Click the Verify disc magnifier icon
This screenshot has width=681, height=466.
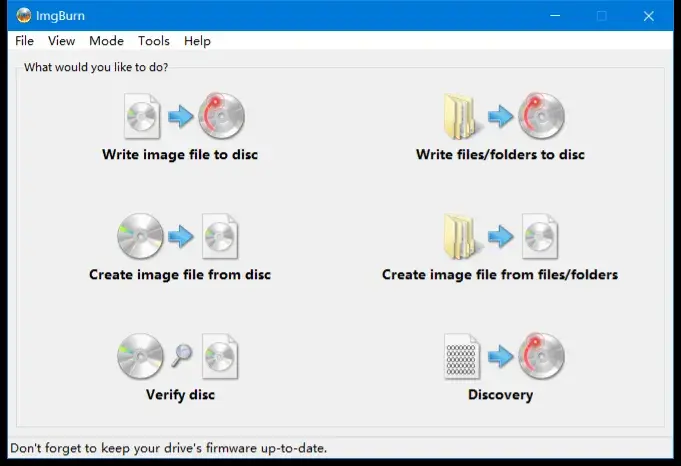tap(182, 356)
